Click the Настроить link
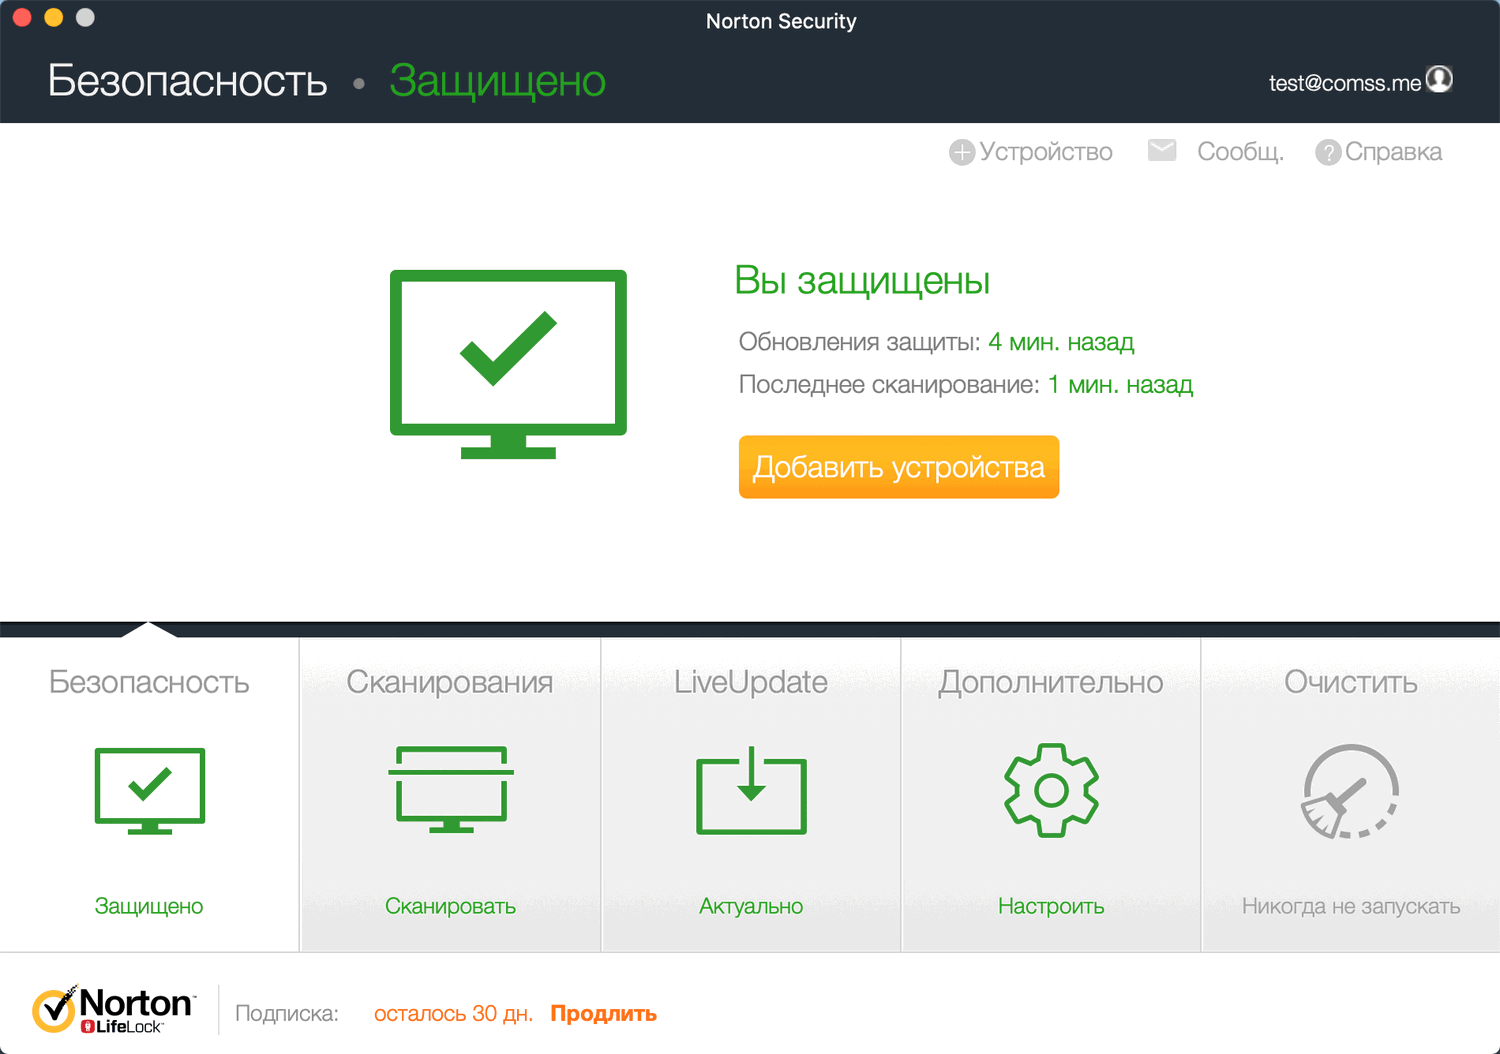1500x1054 pixels. [x=1051, y=906]
